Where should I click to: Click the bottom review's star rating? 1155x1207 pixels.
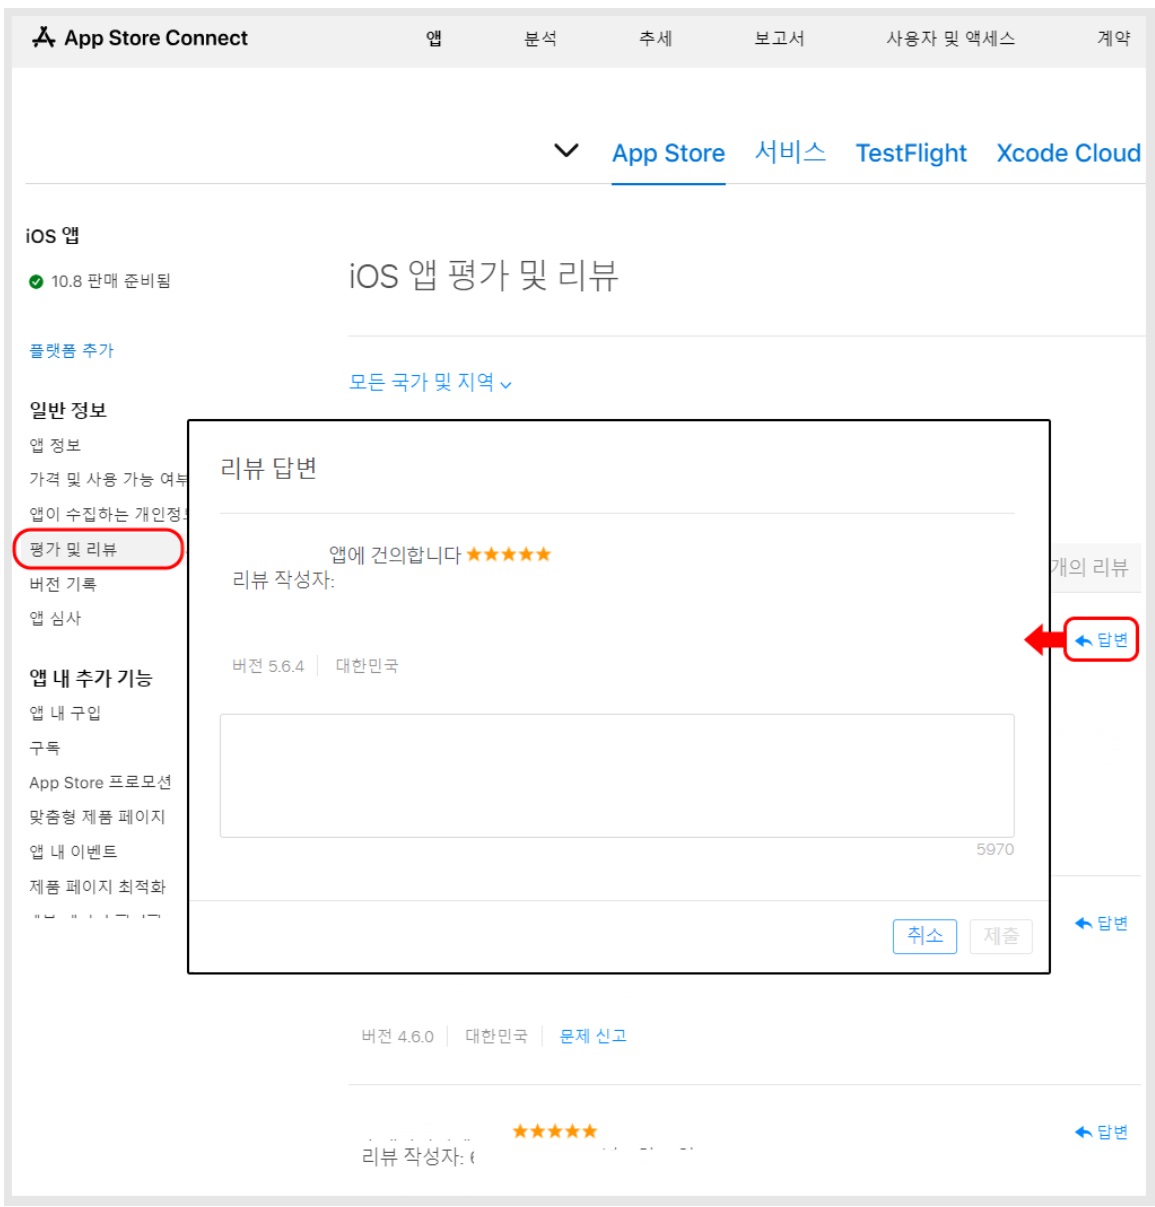pyautogui.click(x=555, y=1131)
